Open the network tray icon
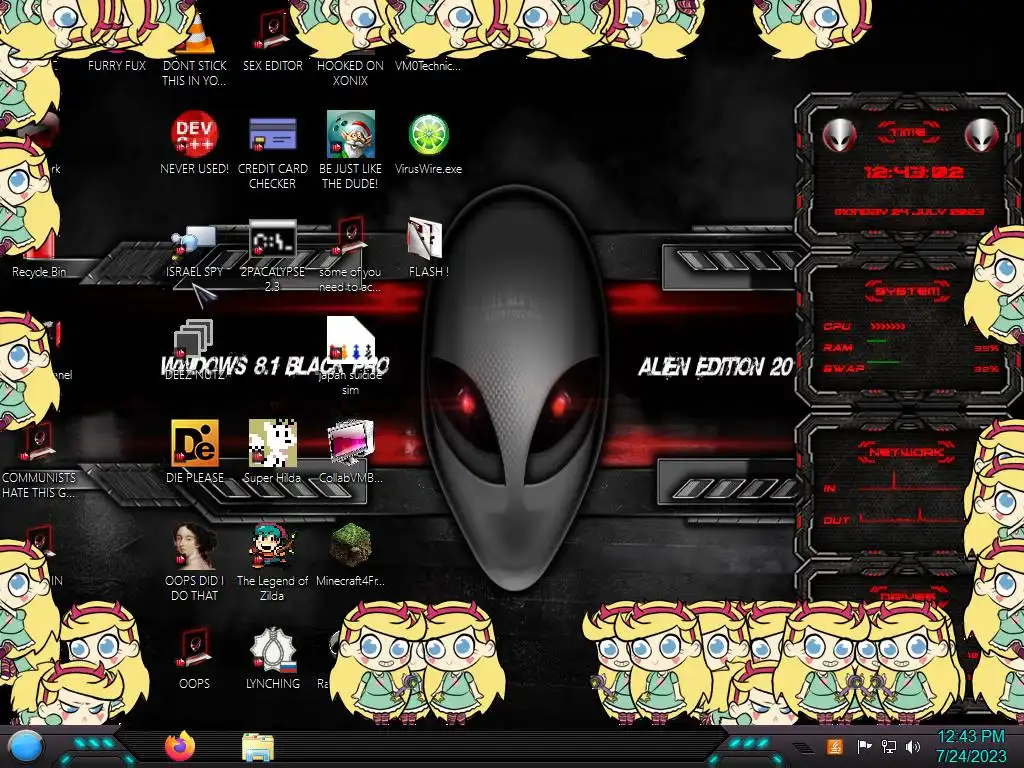1024x768 pixels. (x=889, y=746)
